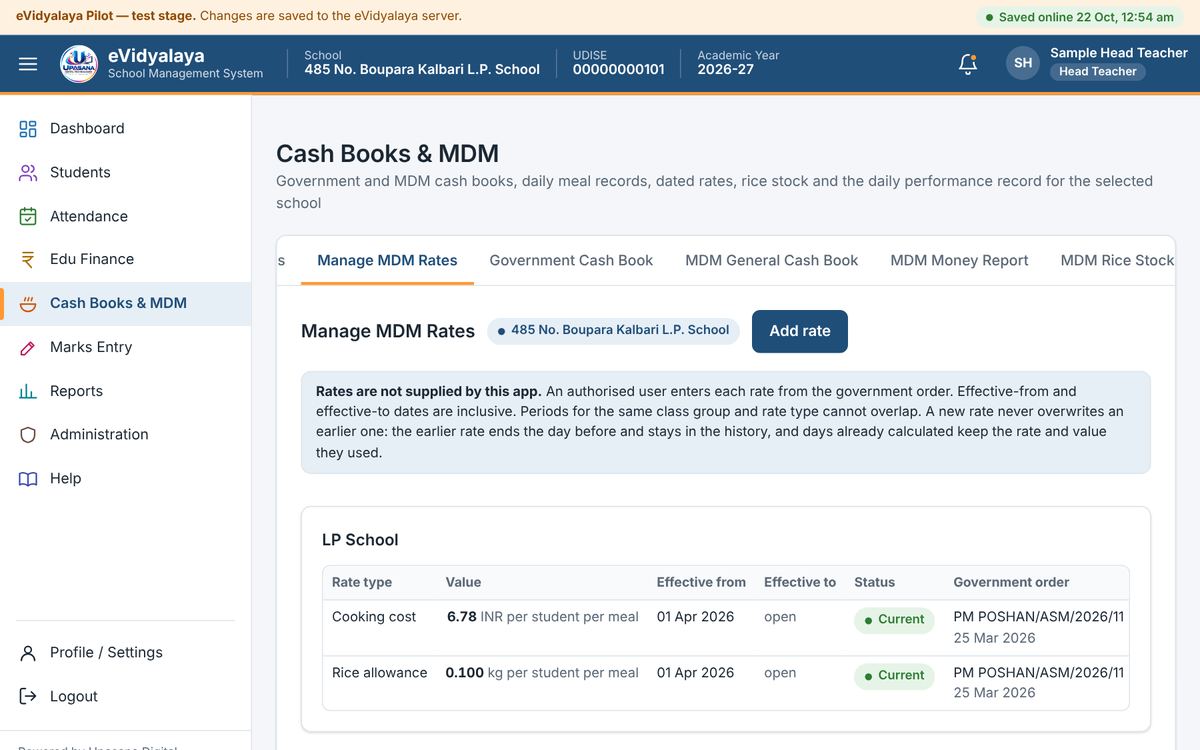This screenshot has height=750, width=1200.
Task: Click the Reports bar chart icon
Action: [28, 392]
